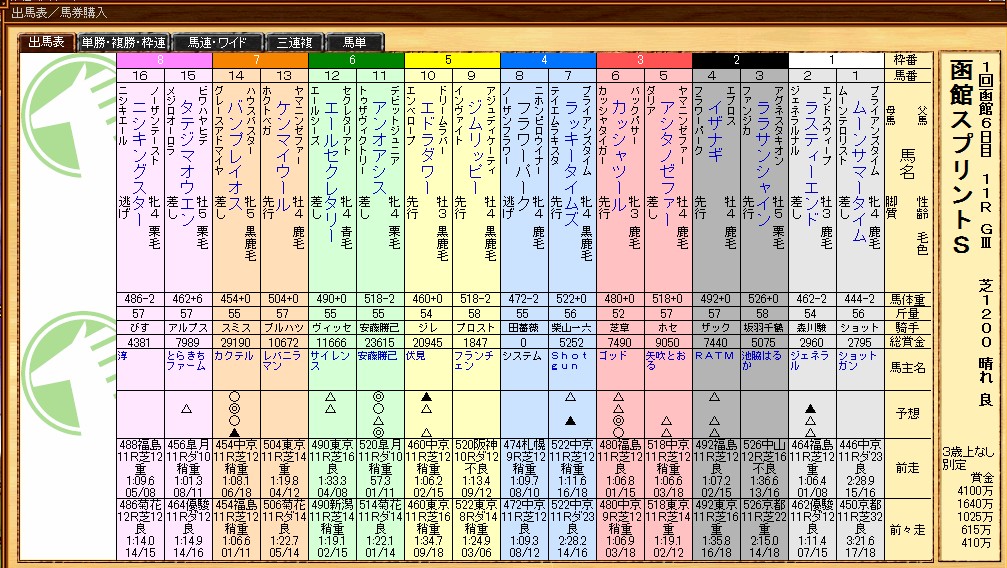Open the 三連複 betting tab
Screen dimensions: 1007x568
coord(295,42)
